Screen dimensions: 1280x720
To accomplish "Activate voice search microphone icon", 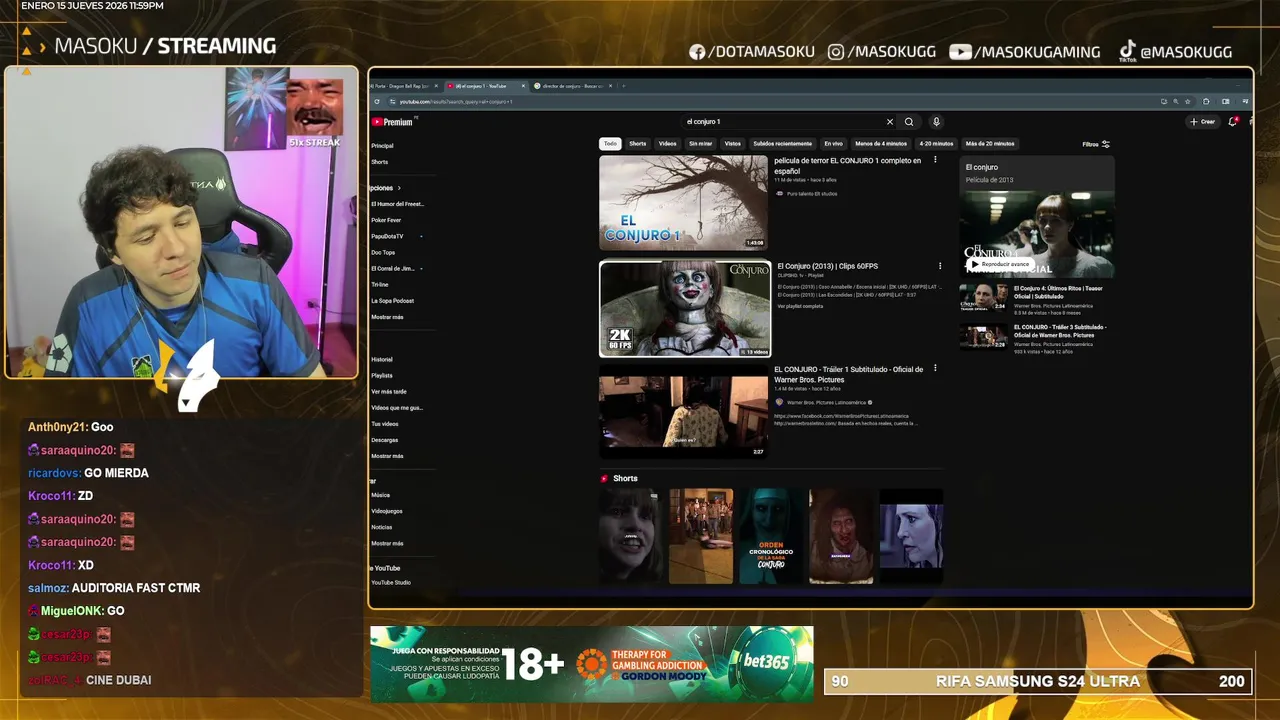I will [936, 122].
